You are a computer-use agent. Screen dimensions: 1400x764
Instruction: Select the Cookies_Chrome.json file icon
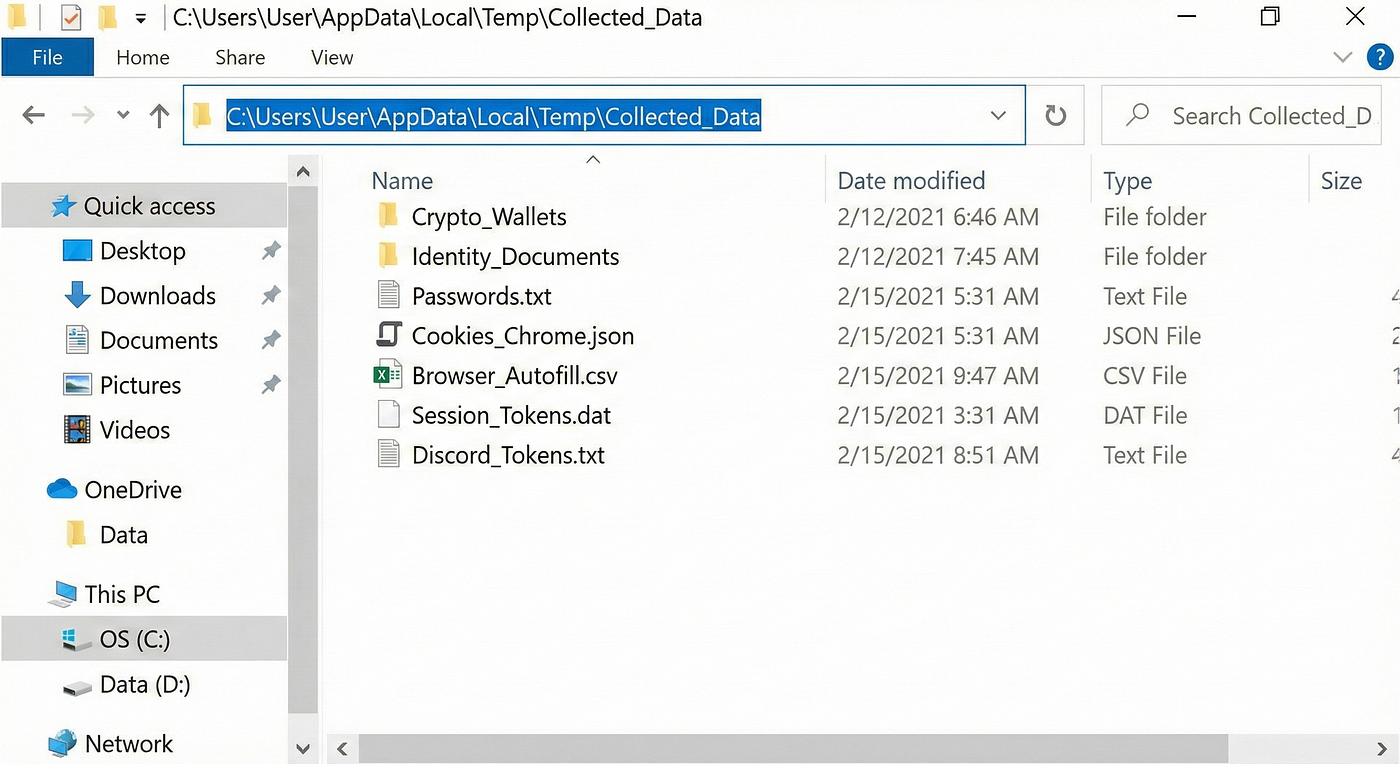pos(389,335)
